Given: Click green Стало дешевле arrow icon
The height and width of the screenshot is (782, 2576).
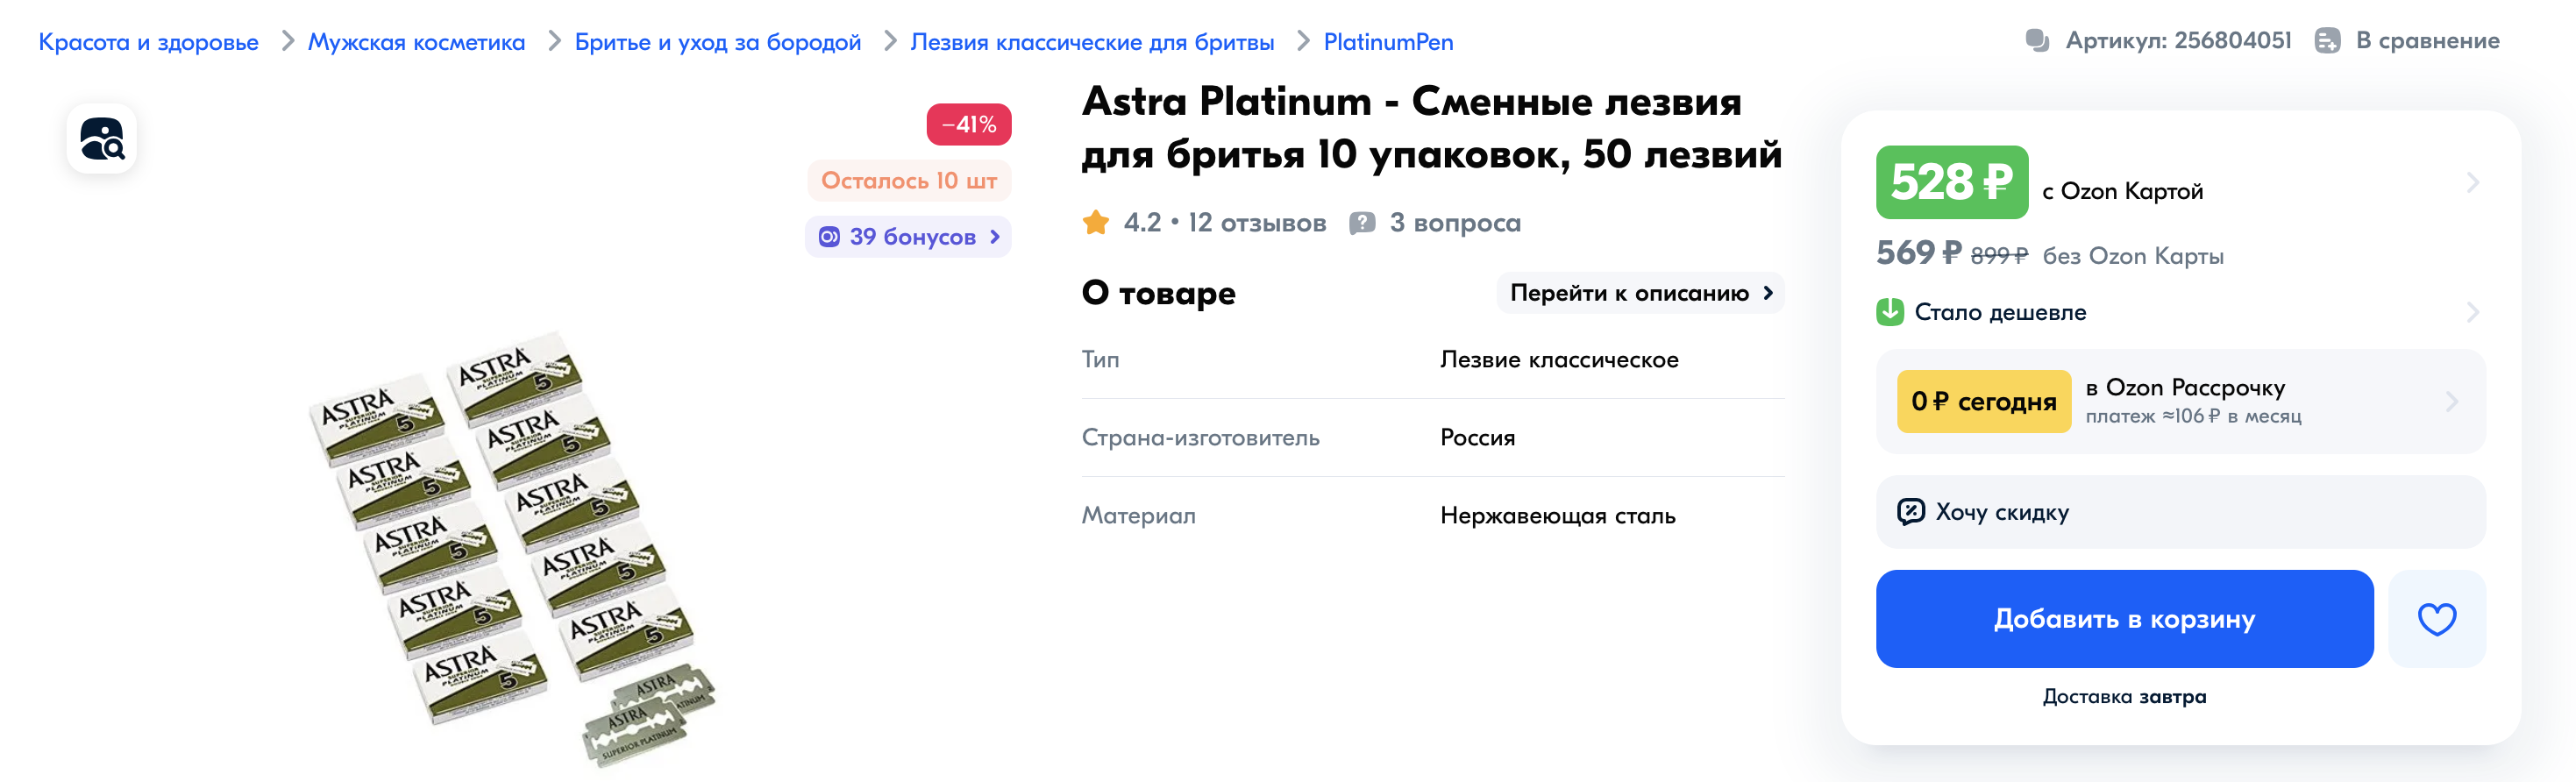Looking at the screenshot, I should pyautogui.click(x=1889, y=312).
